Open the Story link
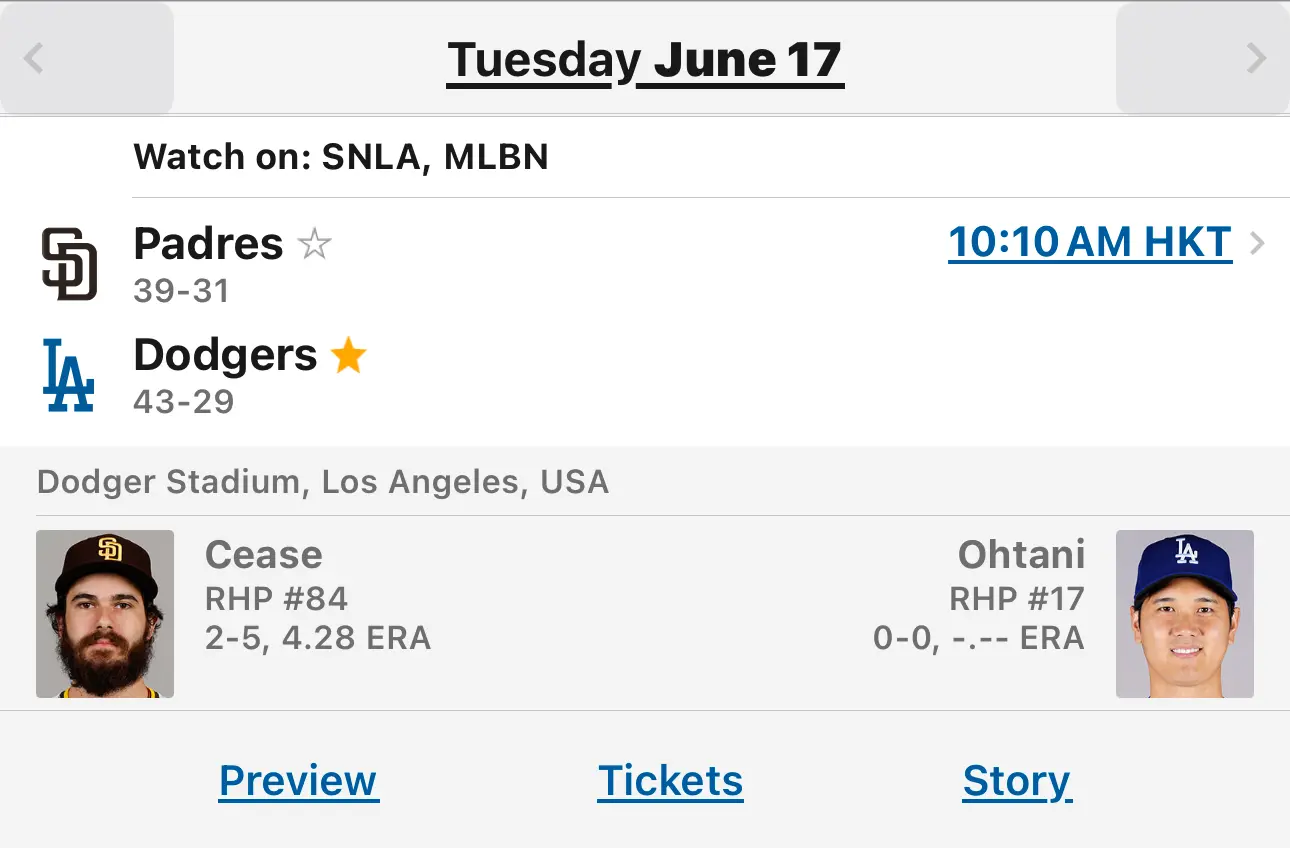The height and width of the screenshot is (848, 1290). click(1016, 781)
